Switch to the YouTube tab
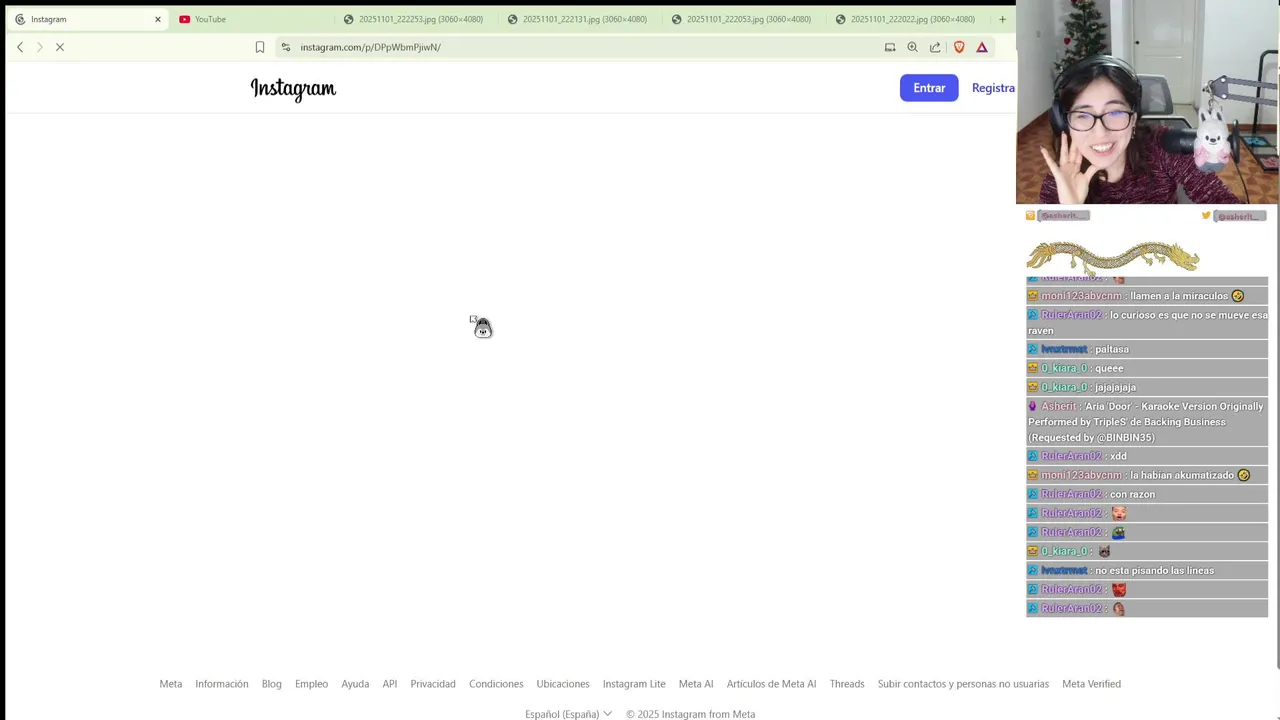Screen dimensions: 1280x720 [250, 19]
